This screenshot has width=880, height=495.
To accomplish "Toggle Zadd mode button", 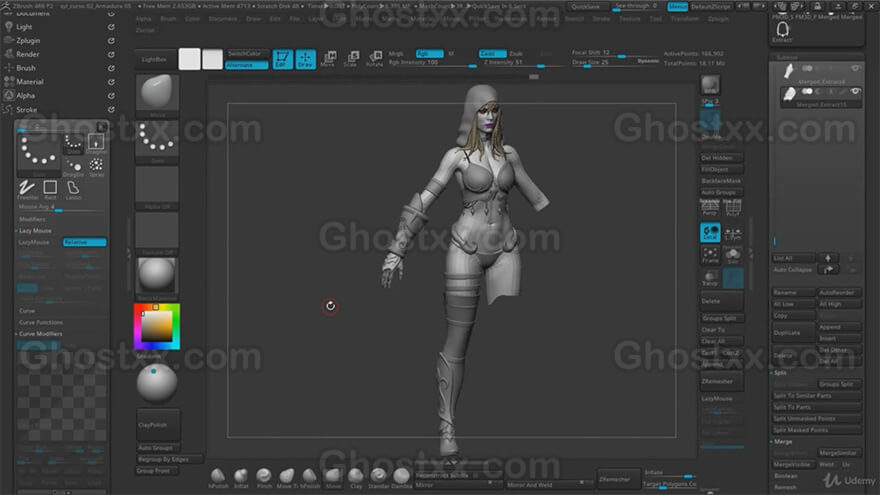I will [492, 53].
